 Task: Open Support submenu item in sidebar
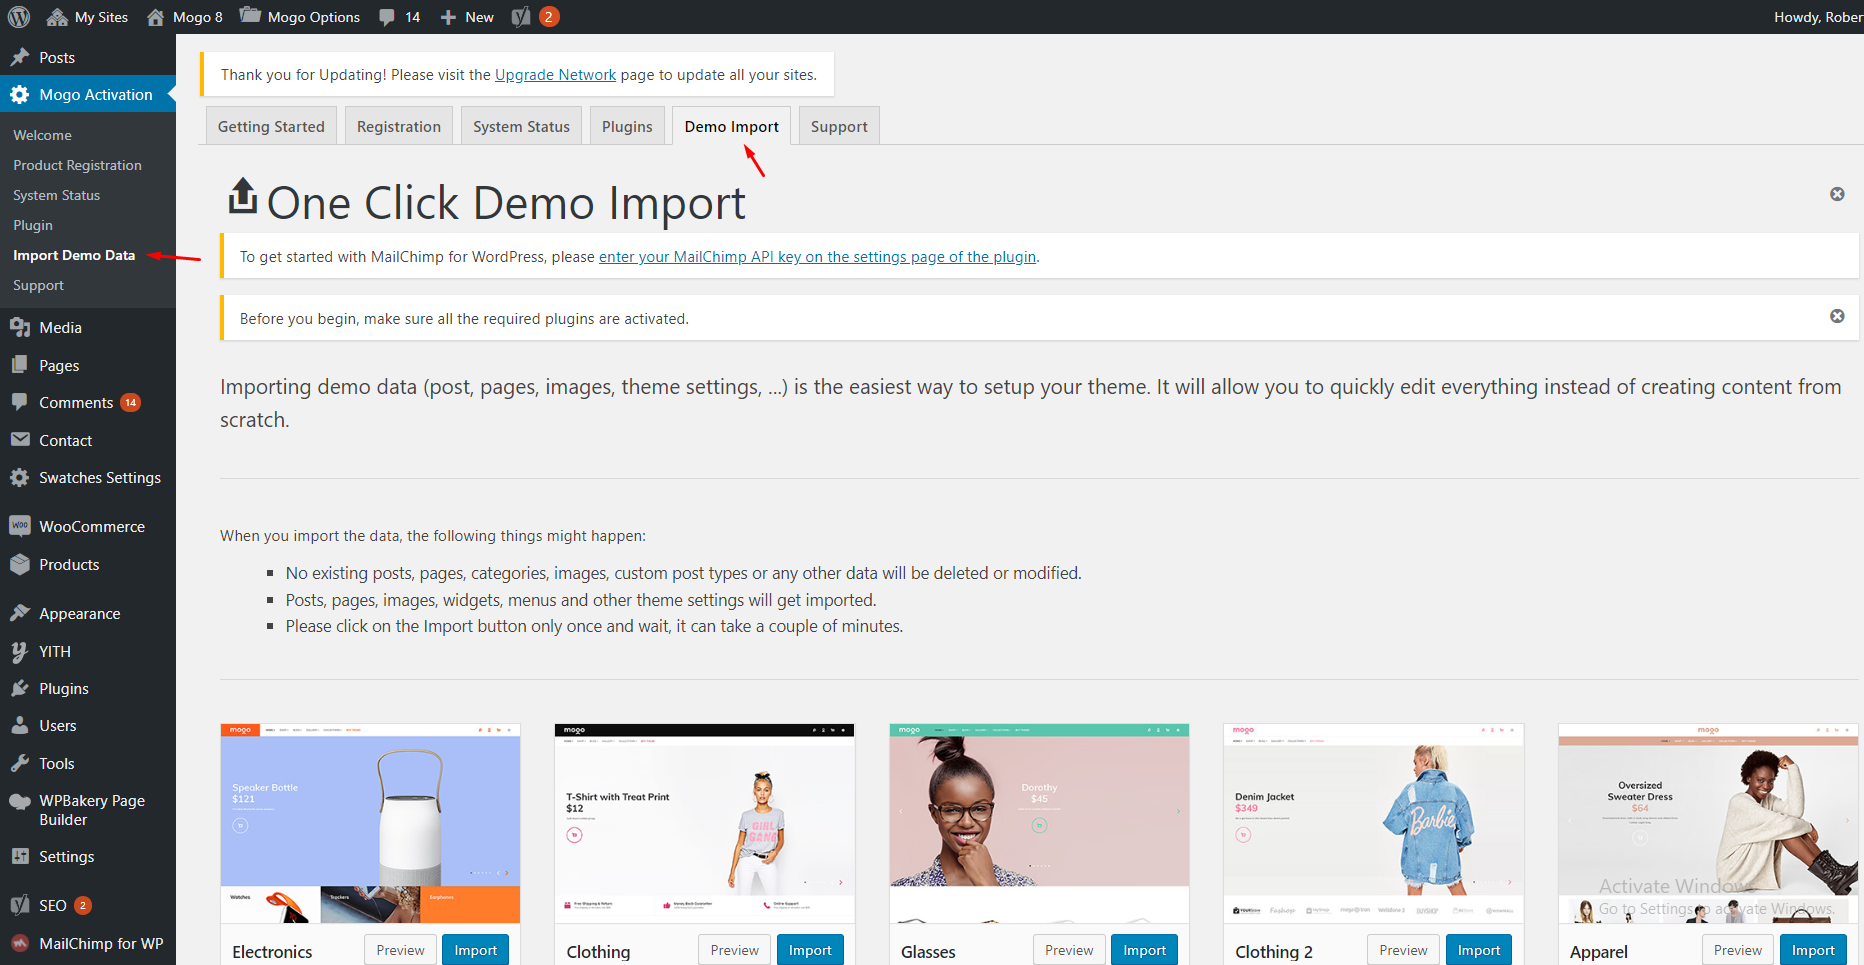pos(38,285)
